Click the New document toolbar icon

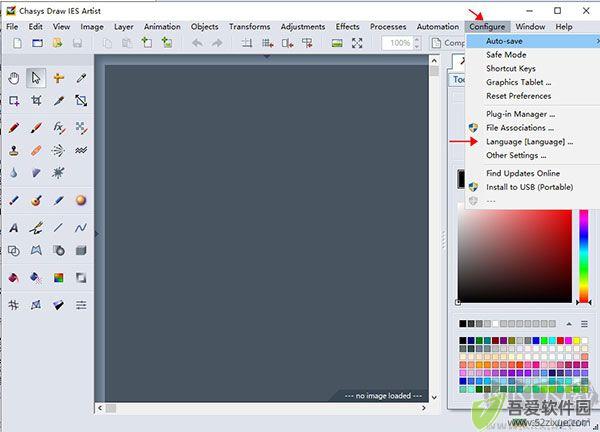point(18,43)
